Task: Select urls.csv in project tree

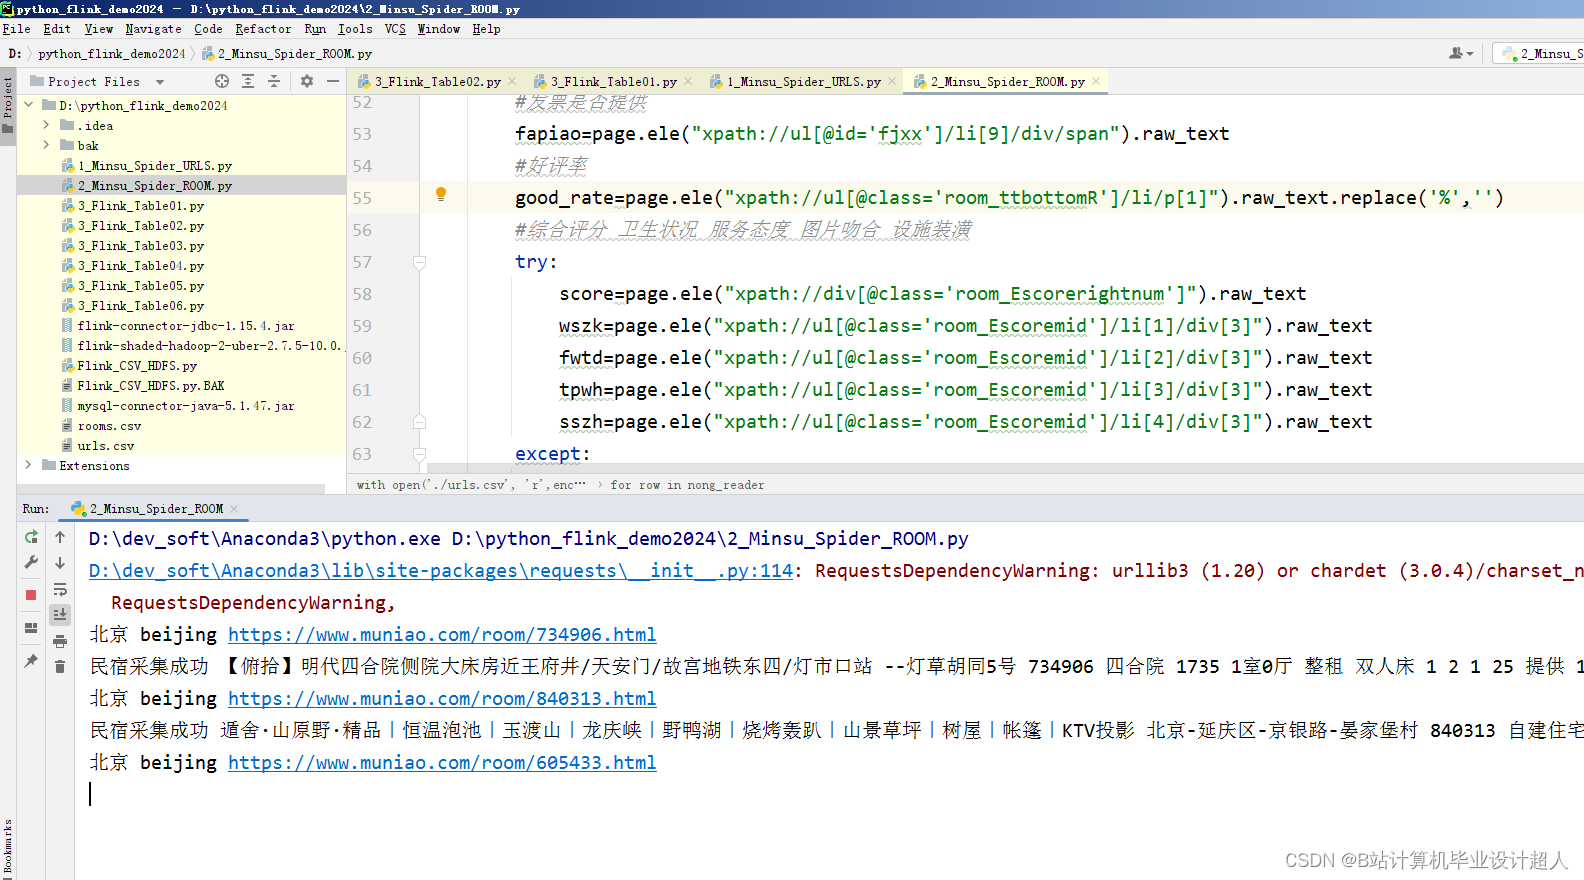Action: click(105, 445)
